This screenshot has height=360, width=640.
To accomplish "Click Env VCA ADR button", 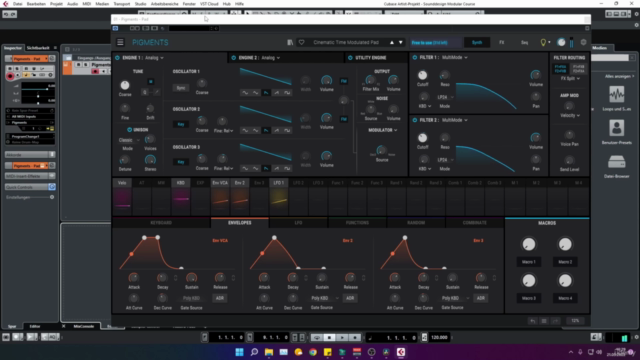I will [x=220, y=298].
